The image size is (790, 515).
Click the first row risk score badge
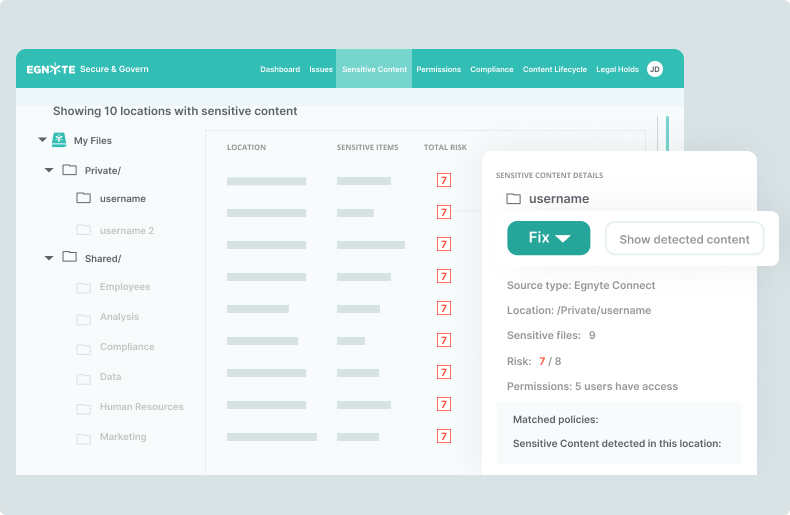(x=444, y=180)
